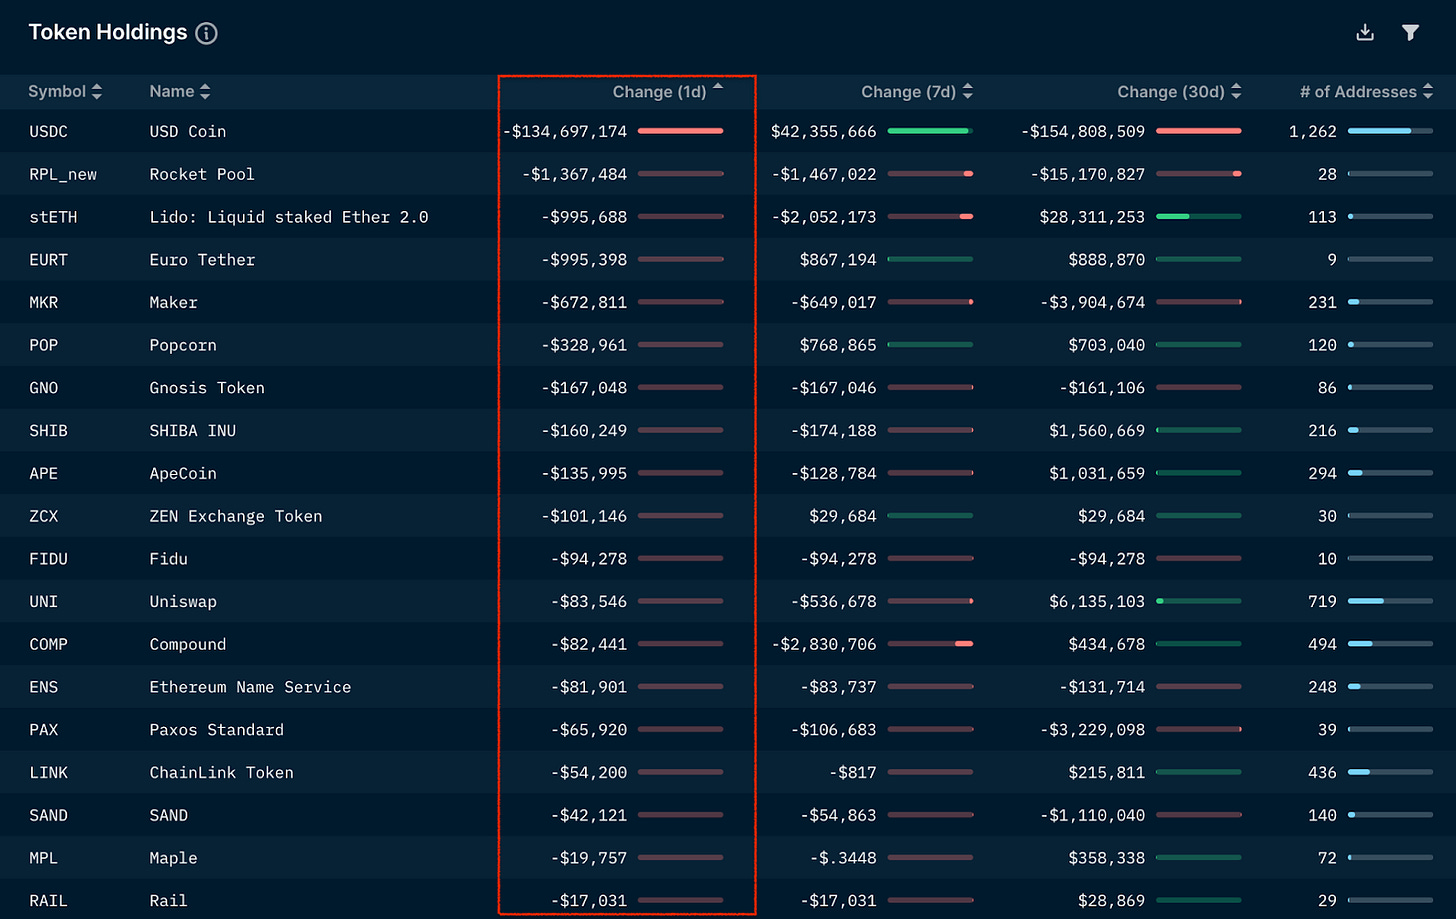This screenshot has width=1456, height=919.
Task: Click the -$2,830,706 COMP 7d value
Action: click(x=823, y=645)
